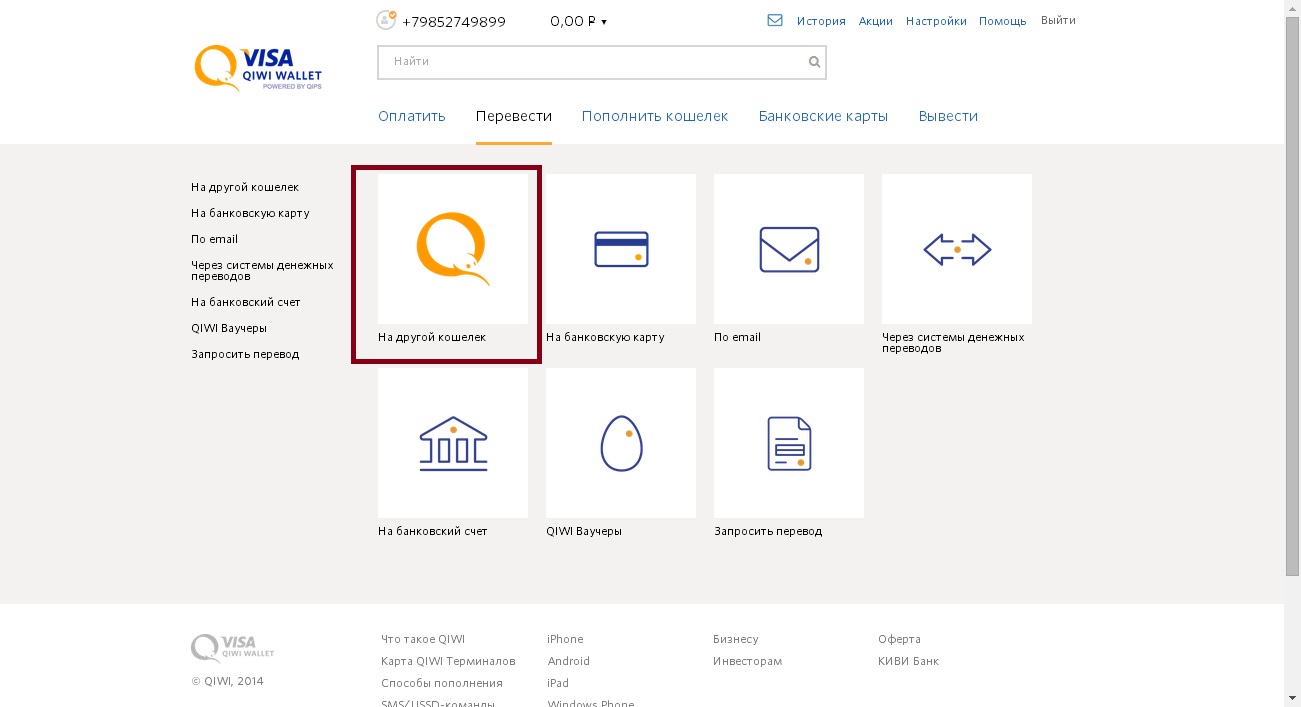Go to Настройки
This screenshot has height=707, width=1301.
pyautogui.click(x=936, y=21)
